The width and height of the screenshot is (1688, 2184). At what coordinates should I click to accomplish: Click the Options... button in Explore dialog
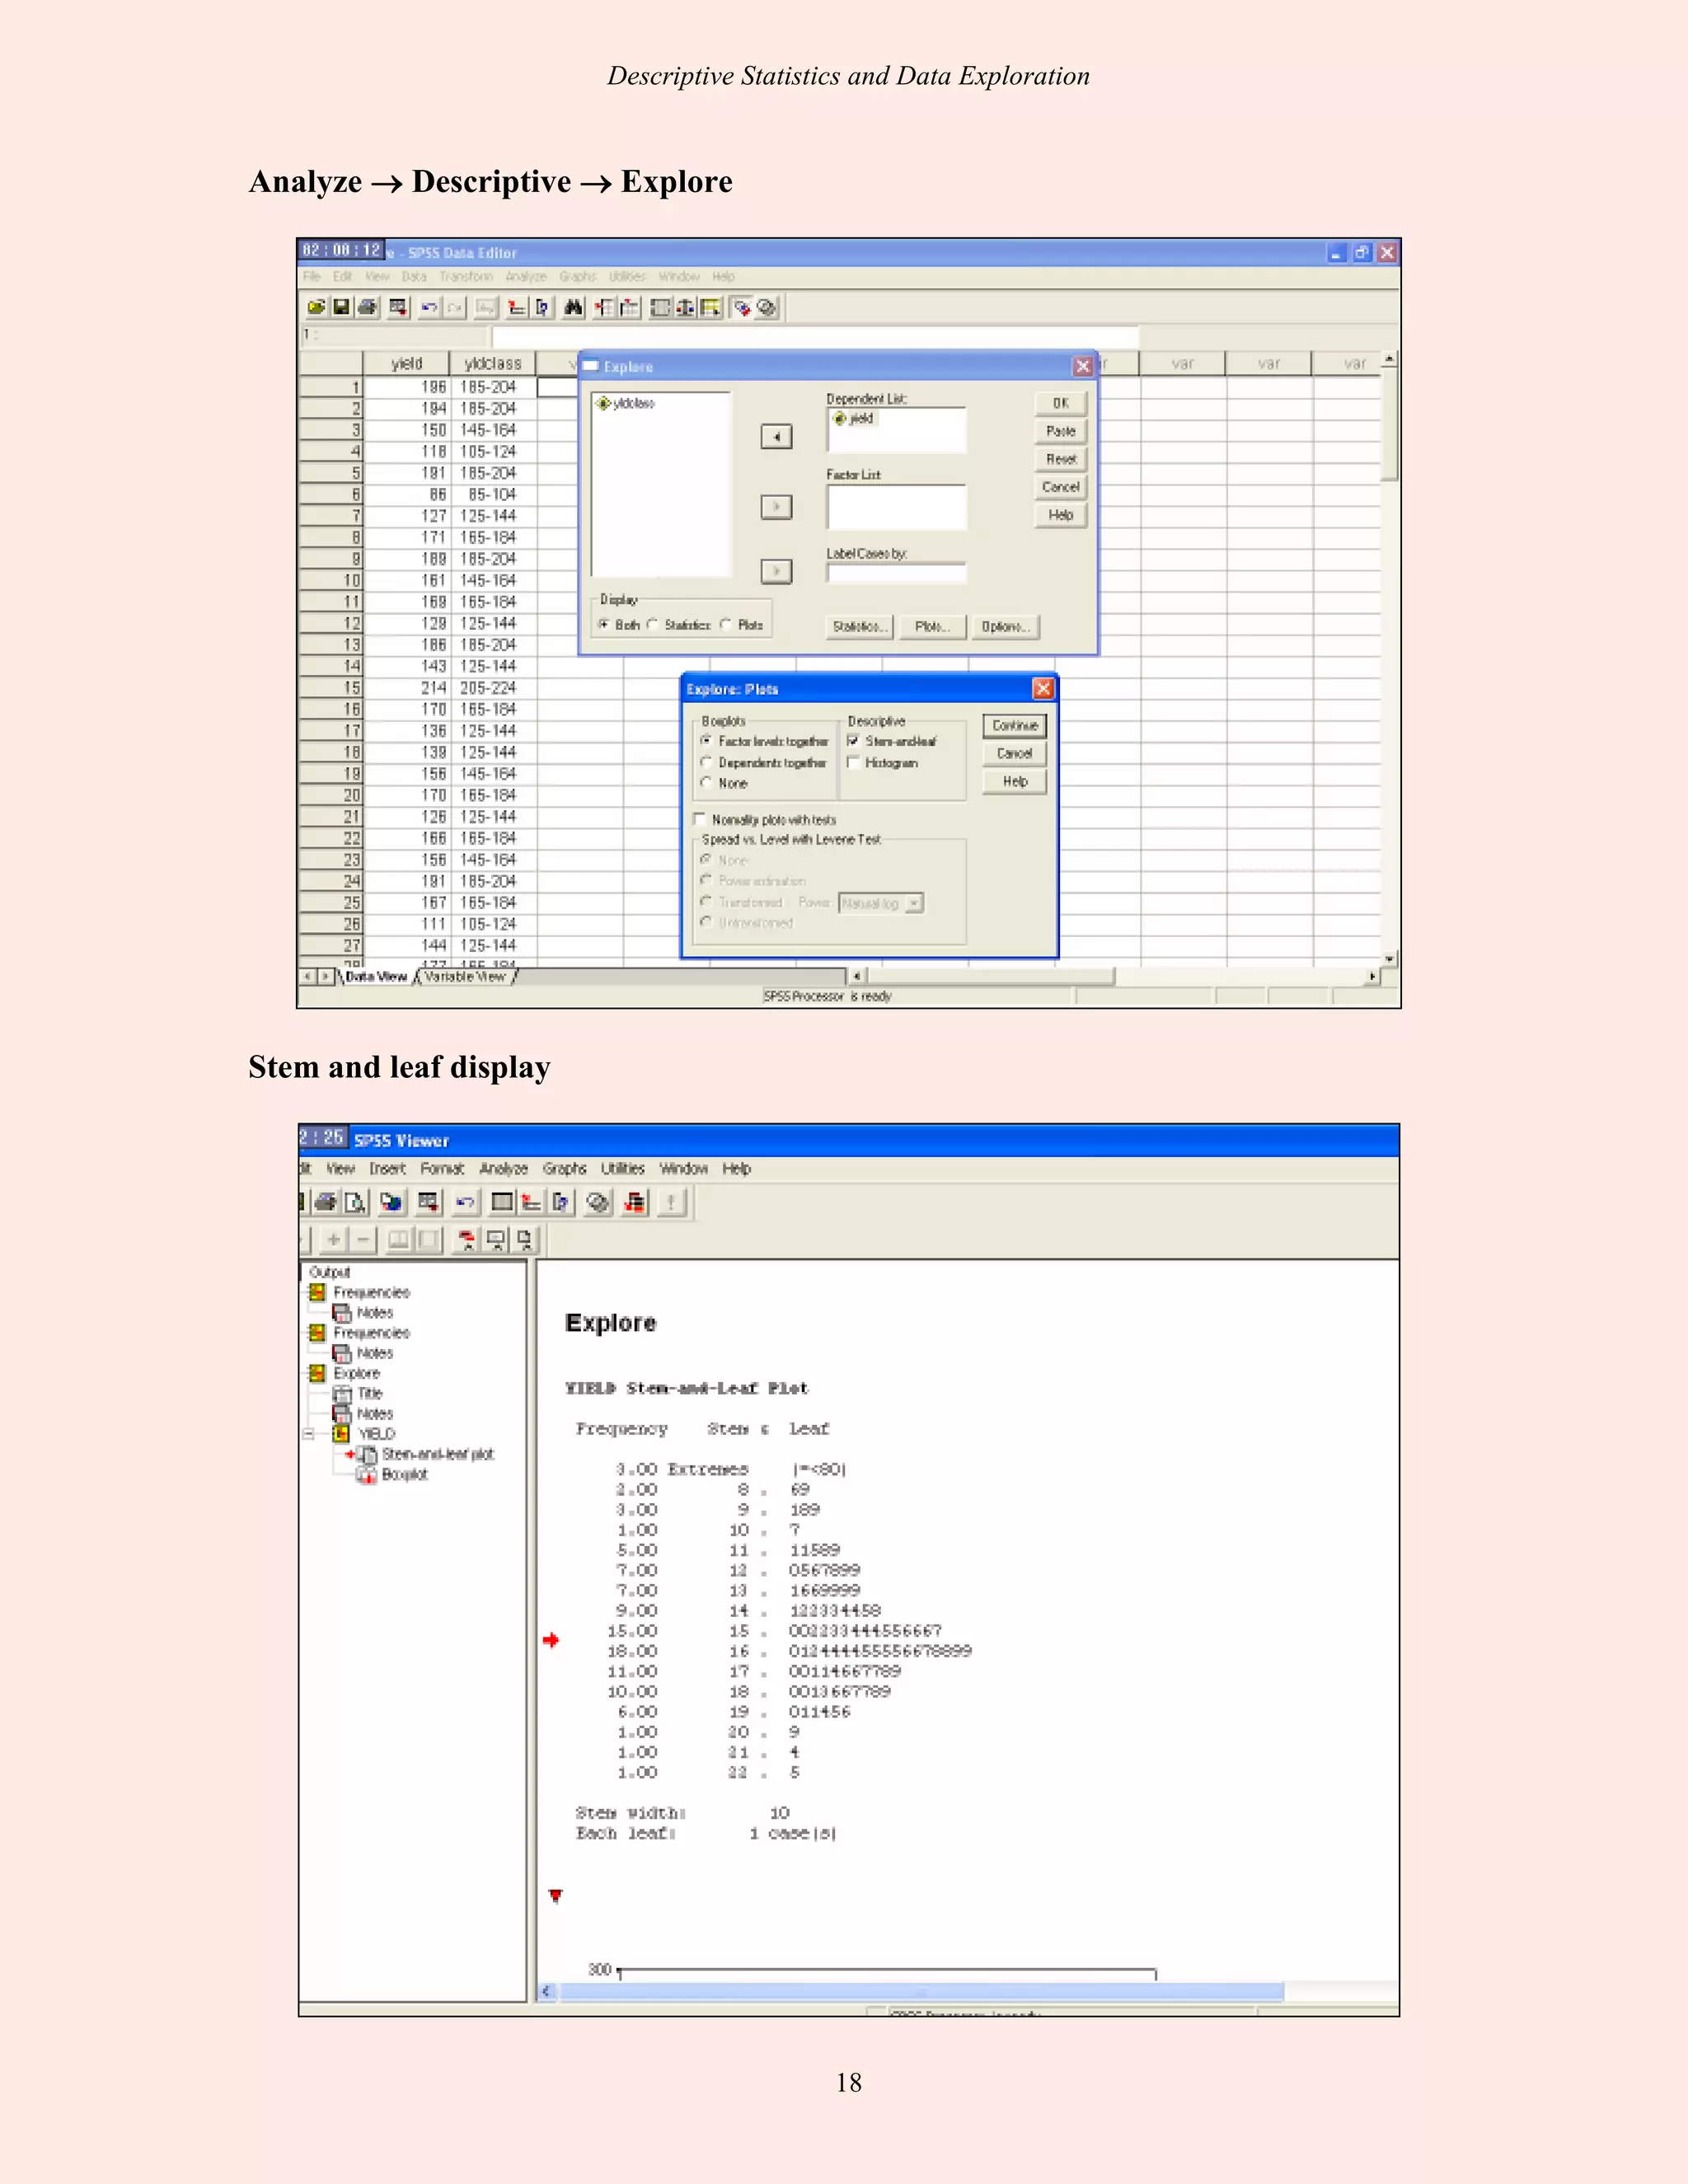coord(1006,627)
